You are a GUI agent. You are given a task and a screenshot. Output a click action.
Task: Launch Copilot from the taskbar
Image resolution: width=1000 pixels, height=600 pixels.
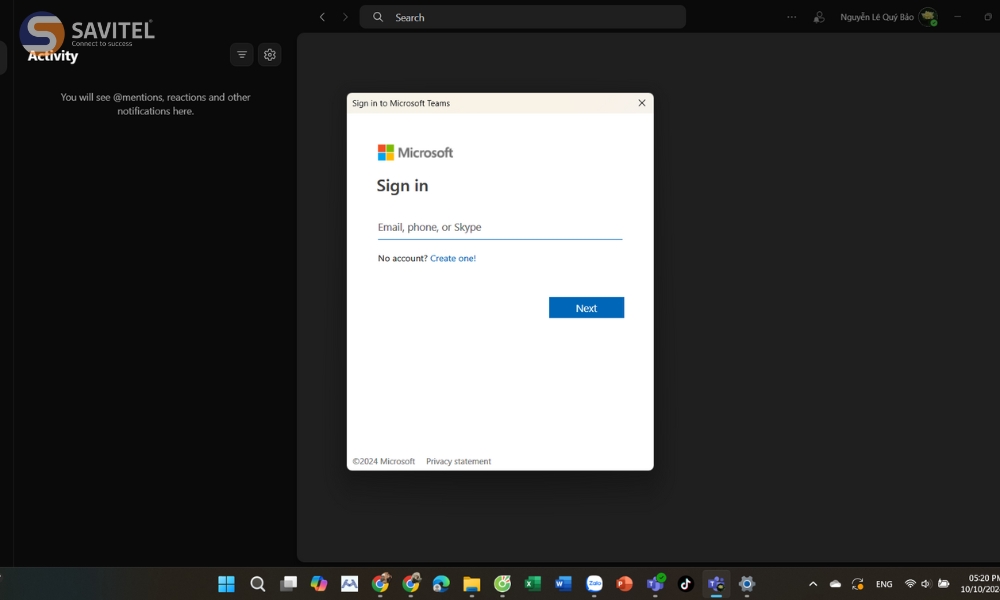(319, 583)
